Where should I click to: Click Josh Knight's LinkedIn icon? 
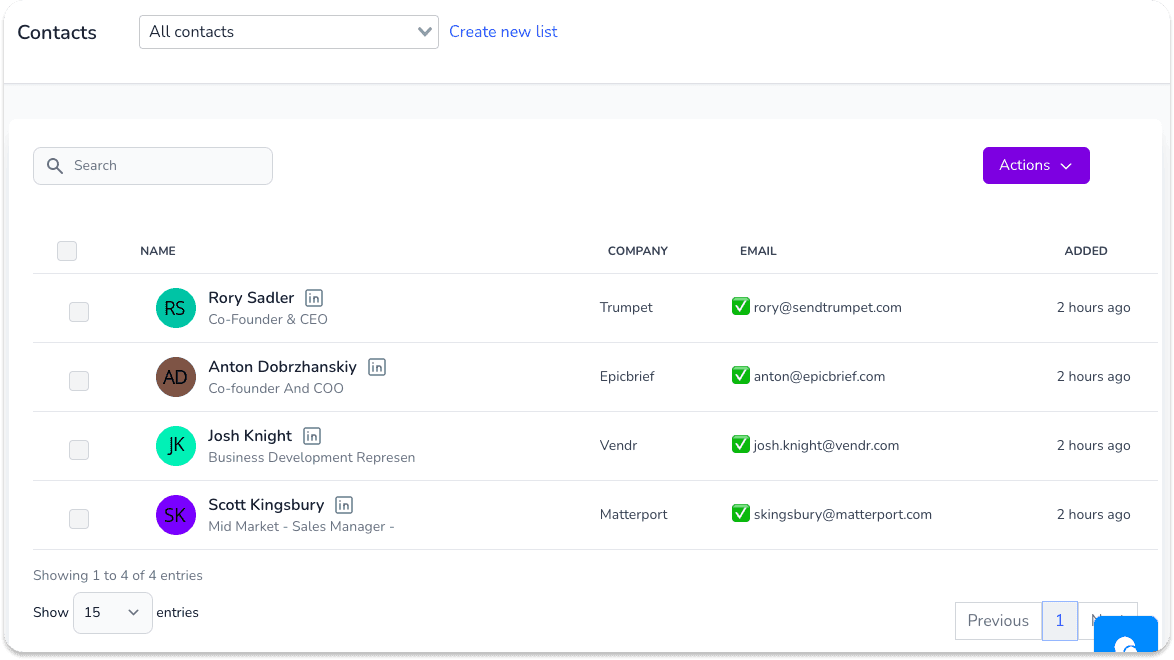(x=311, y=436)
